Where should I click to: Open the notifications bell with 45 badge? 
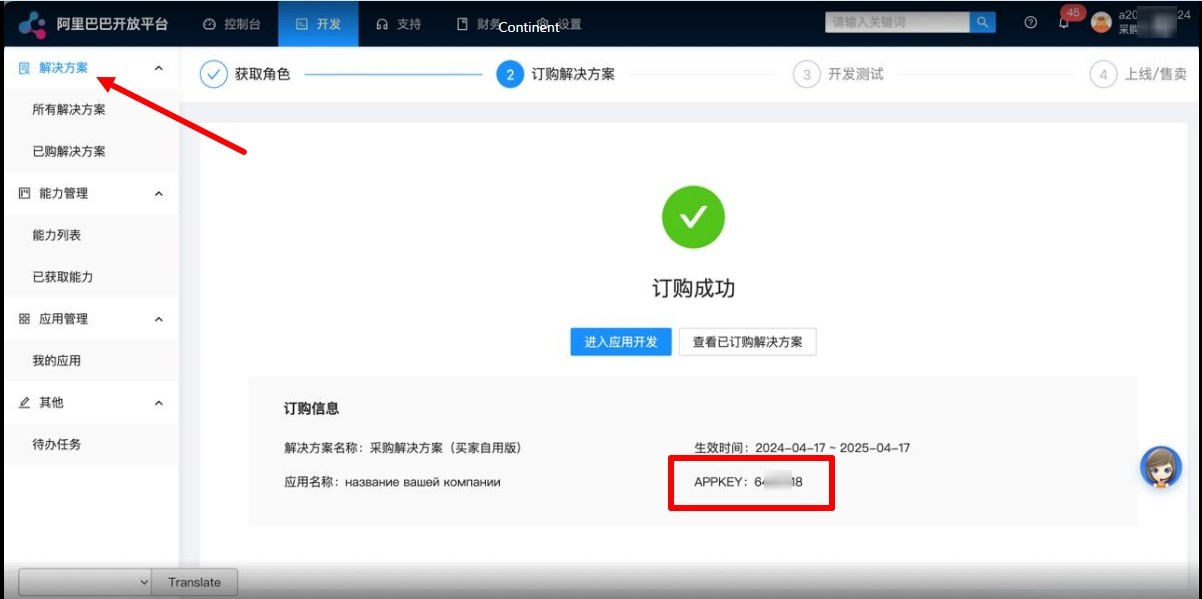point(1064,23)
